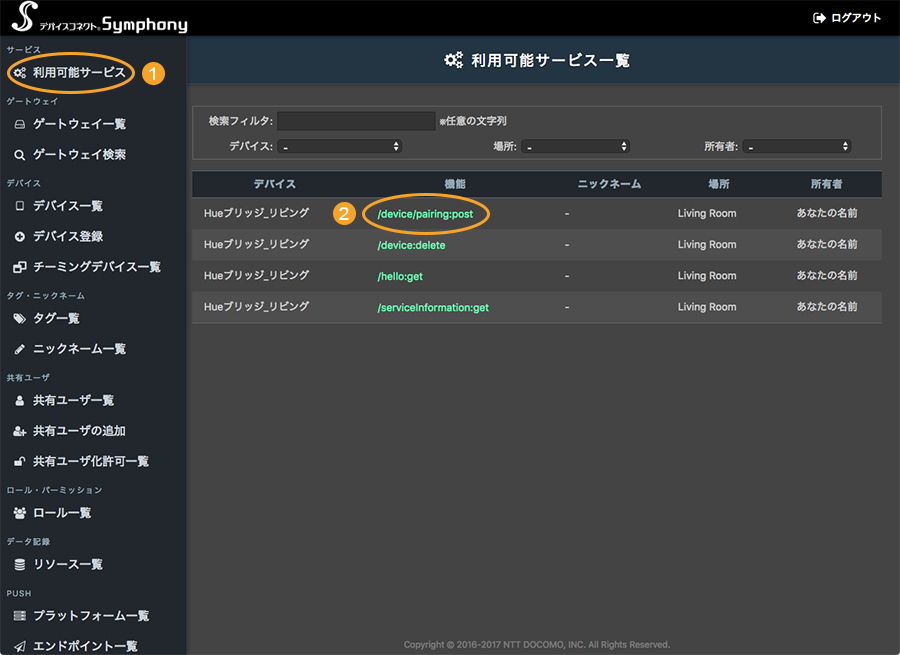Open 共有ユーザの追加 in the sidebar

point(79,431)
